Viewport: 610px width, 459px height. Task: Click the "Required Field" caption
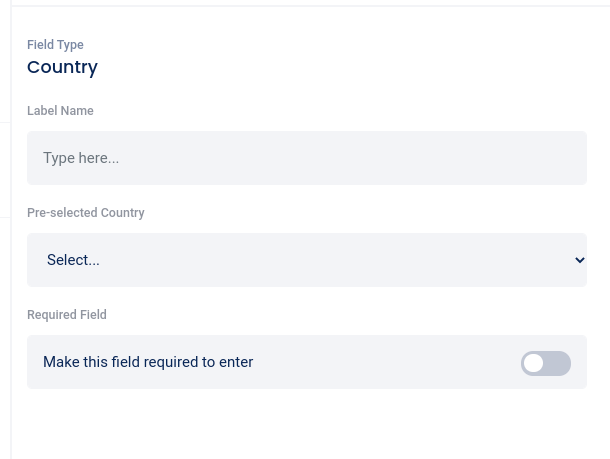point(67,315)
